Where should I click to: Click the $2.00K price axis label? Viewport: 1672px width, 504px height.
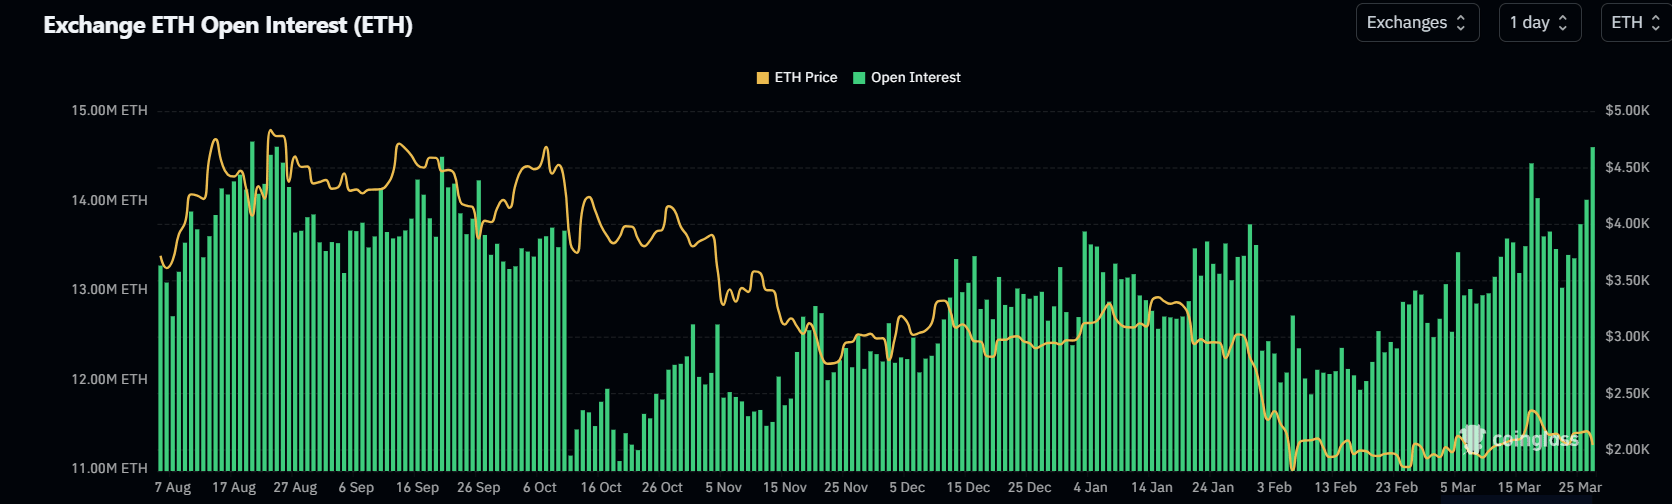tap(1627, 450)
